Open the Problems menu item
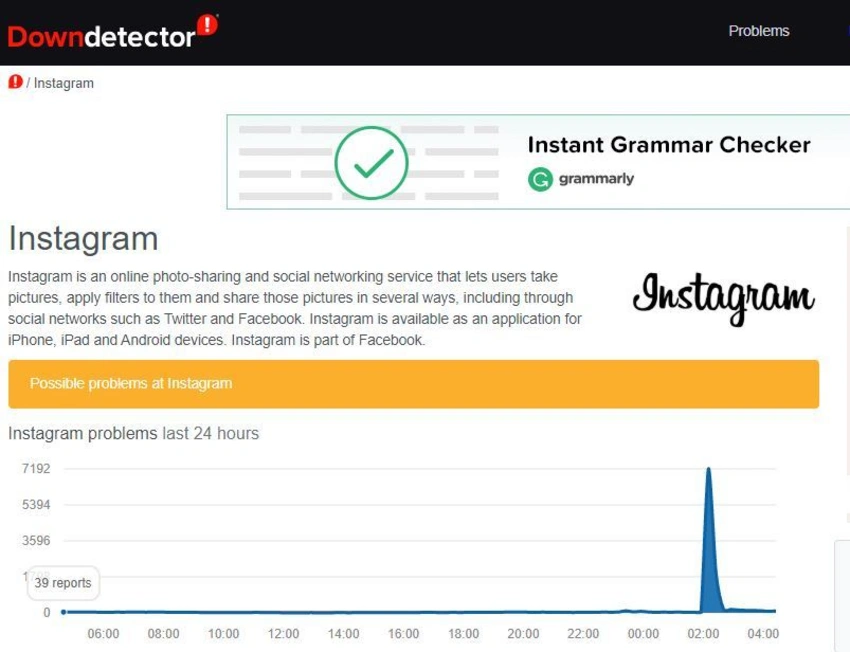The width and height of the screenshot is (850, 652). [x=758, y=31]
